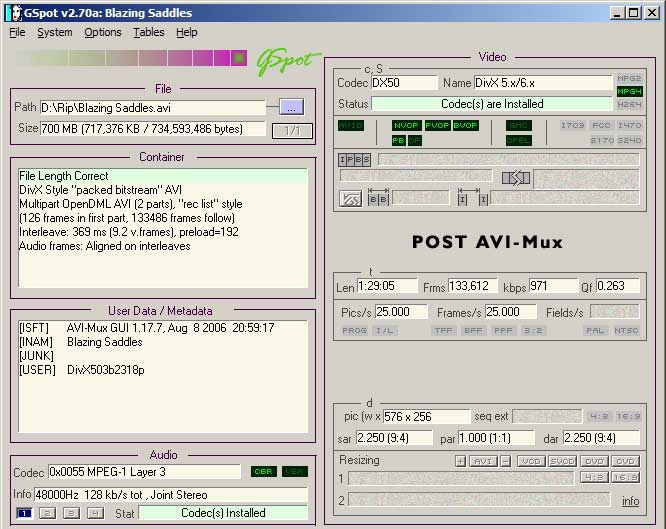Toggle the PAL indicator
Screen dimensions: 666x529
coord(595,331)
